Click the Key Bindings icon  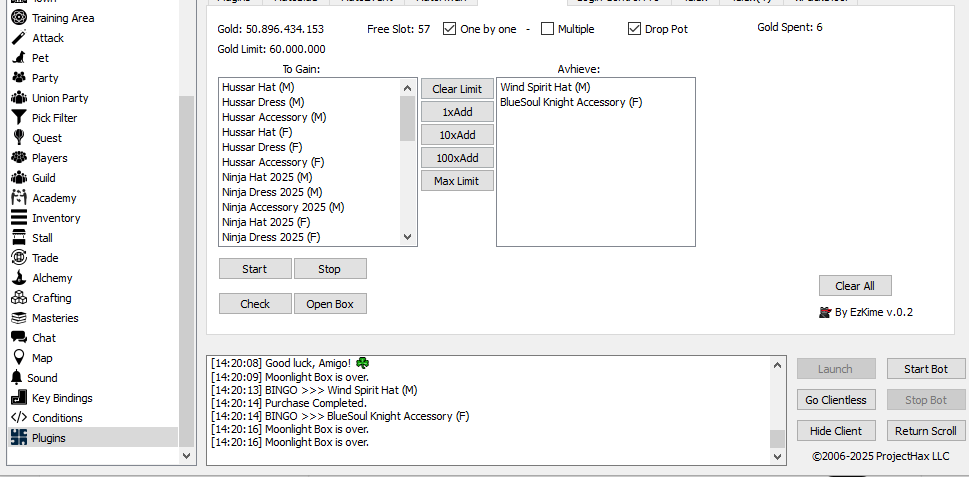[x=18, y=398]
